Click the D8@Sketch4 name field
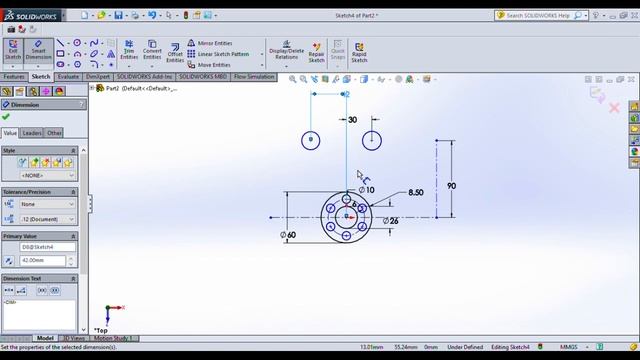640x360 pixels. click(47, 247)
